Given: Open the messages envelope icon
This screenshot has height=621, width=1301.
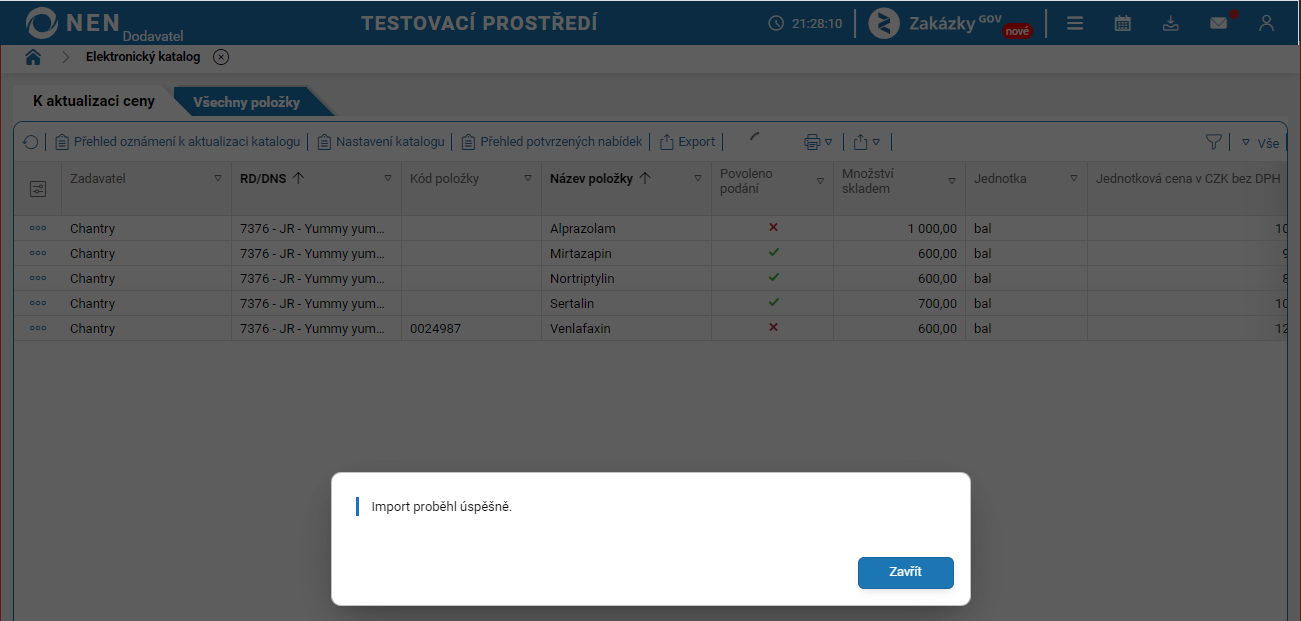Looking at the screenshot, I should coord(1219,22).
